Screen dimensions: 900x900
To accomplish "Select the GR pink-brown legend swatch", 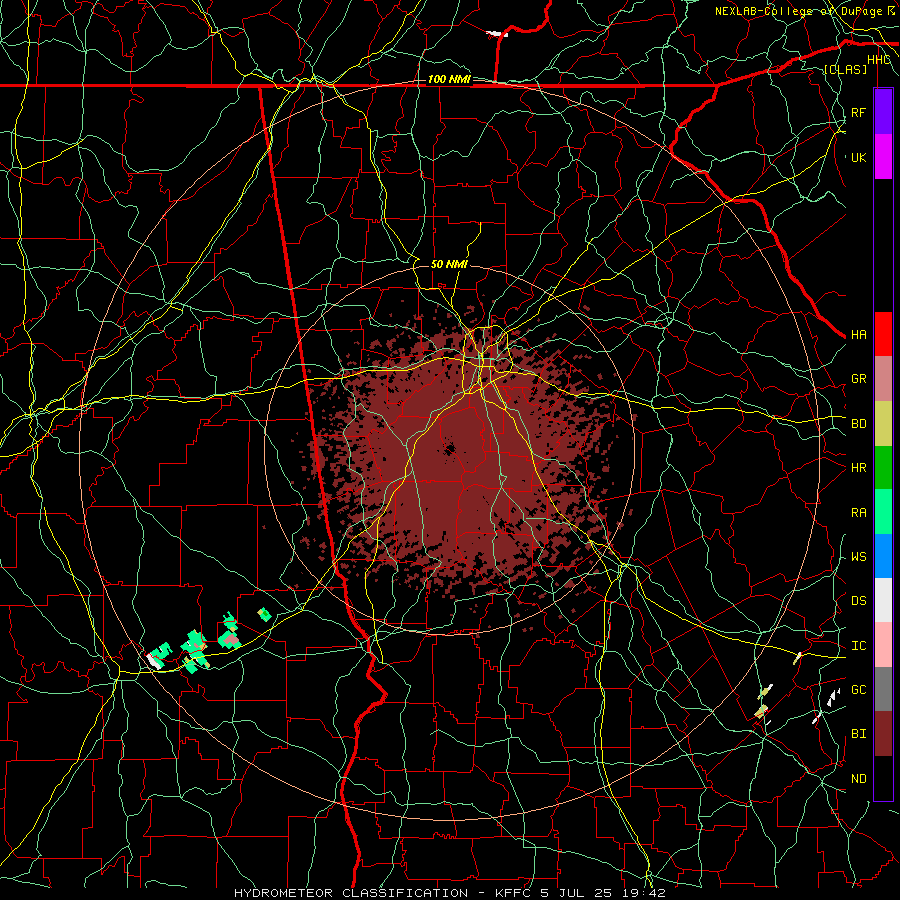I will (x=883, y=379).
